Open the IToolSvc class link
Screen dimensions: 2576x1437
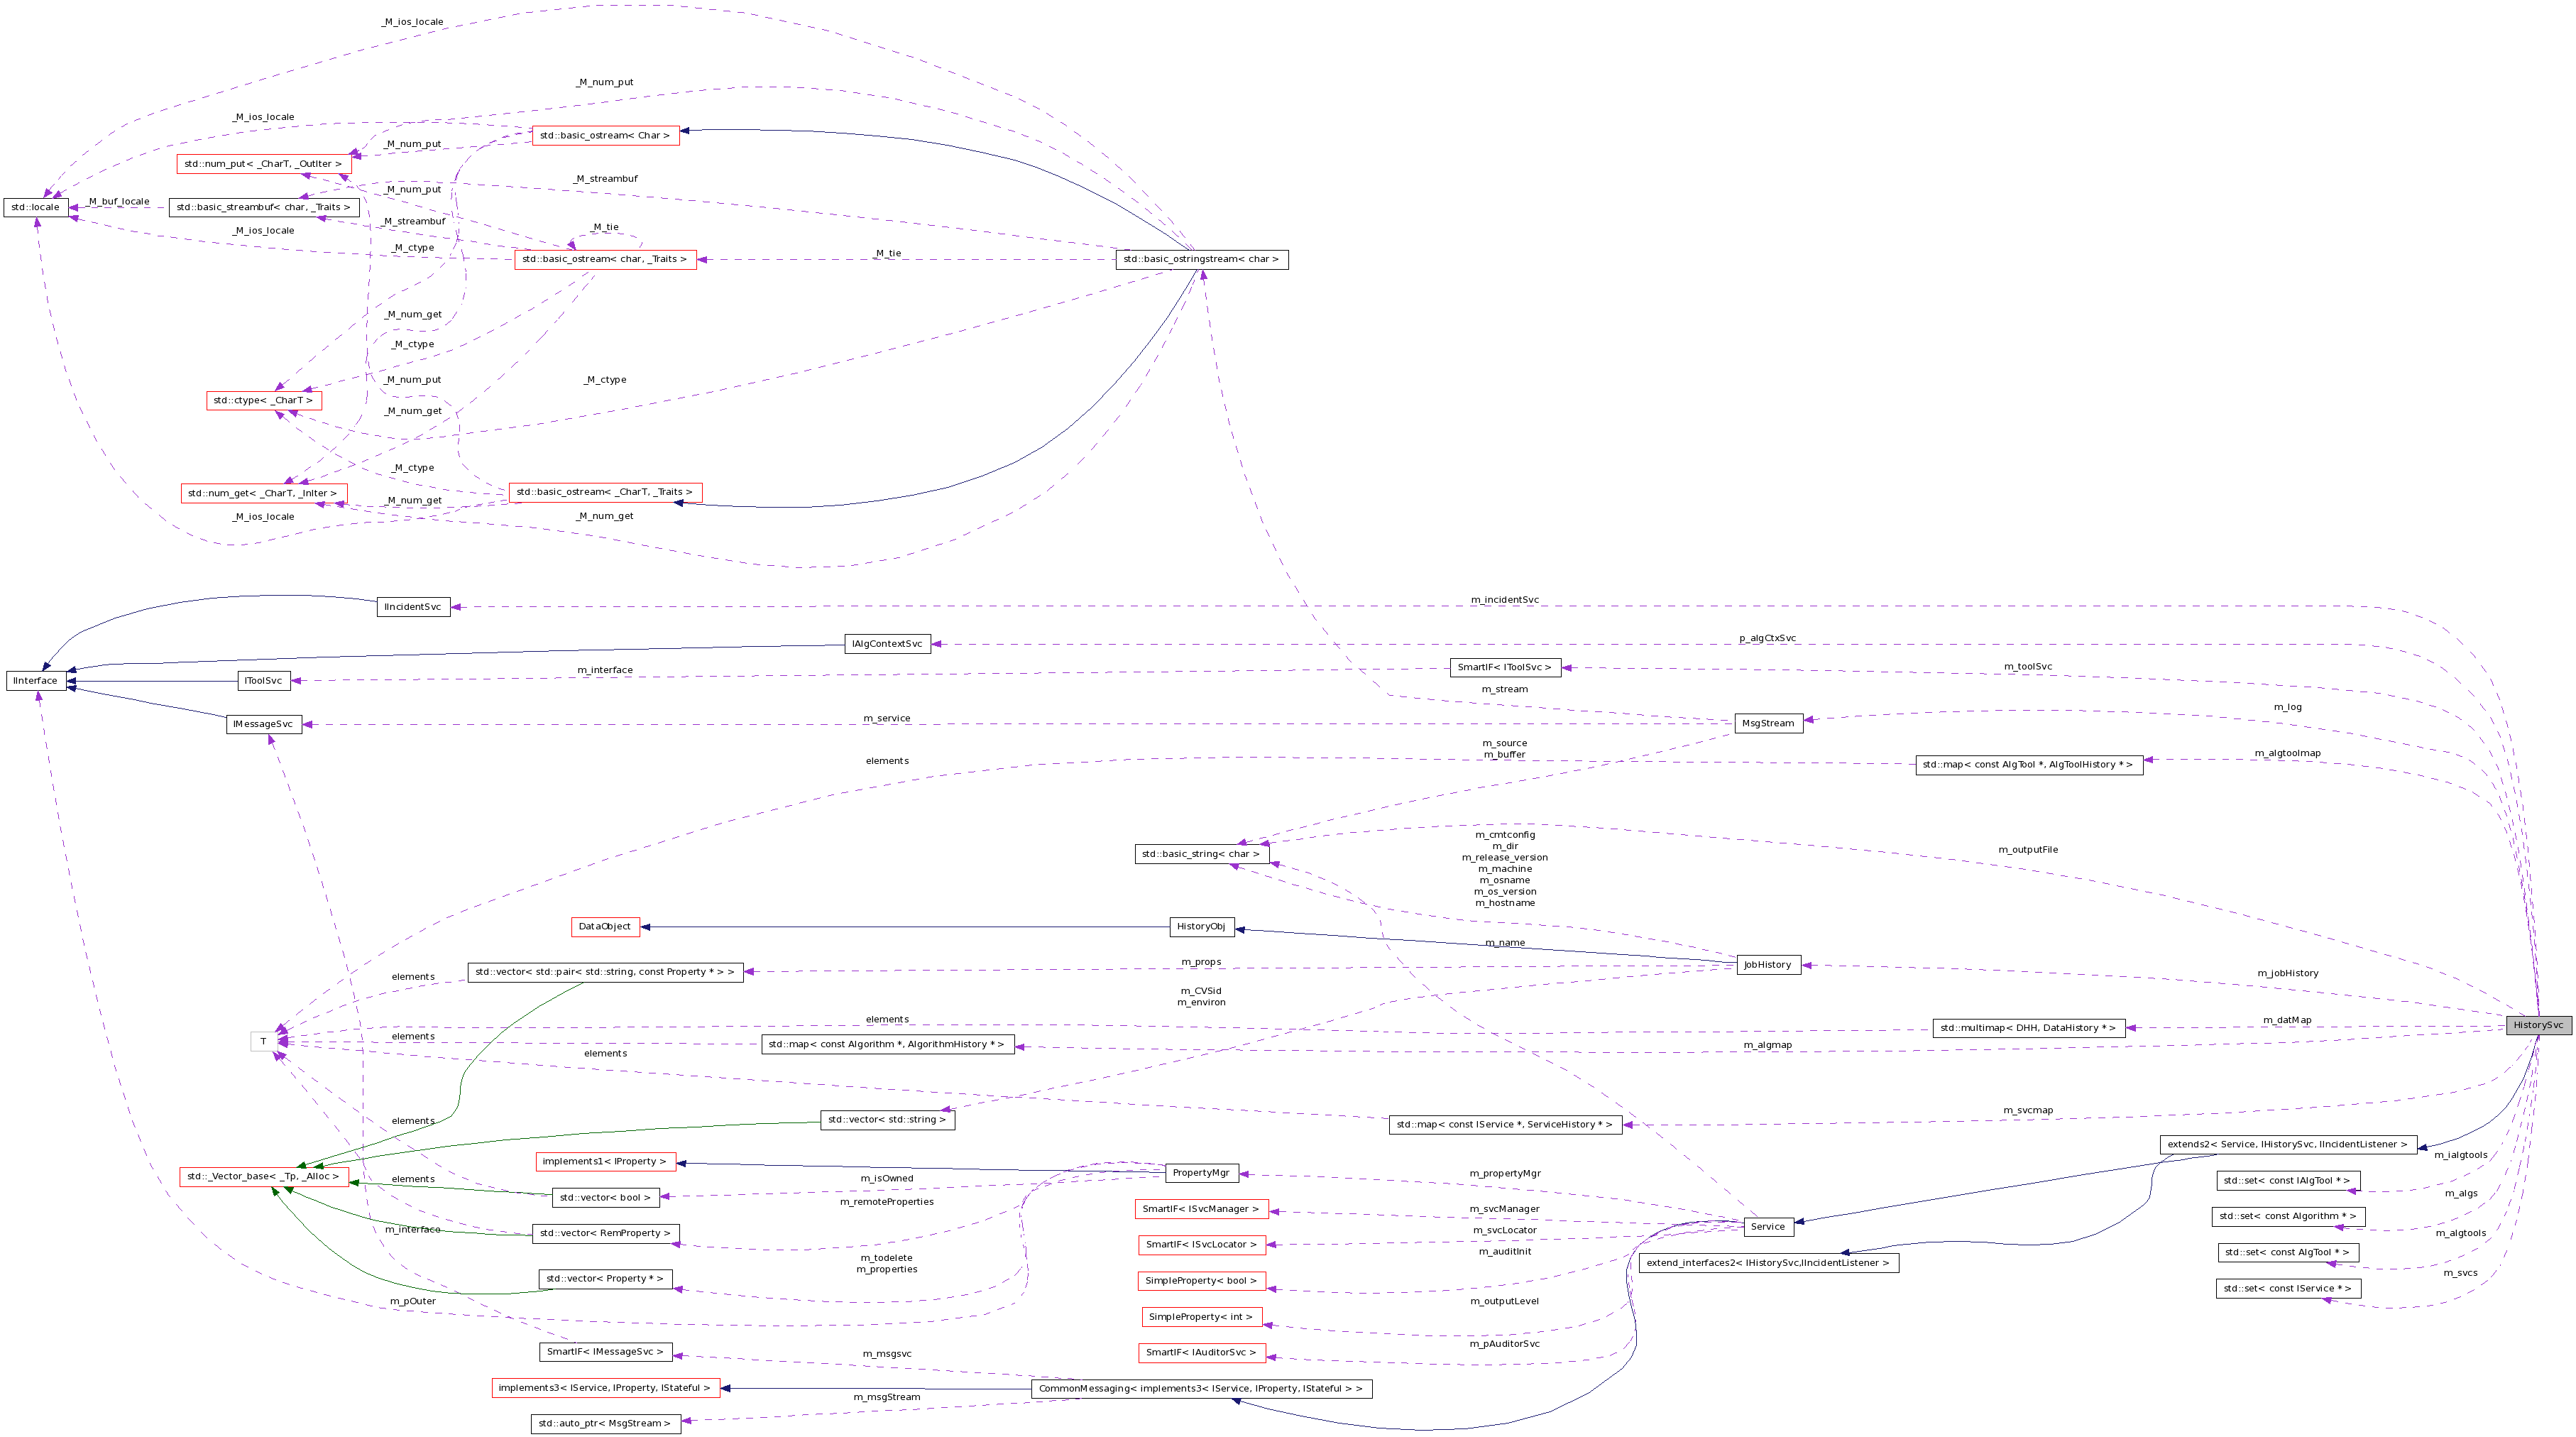point(262,680)
